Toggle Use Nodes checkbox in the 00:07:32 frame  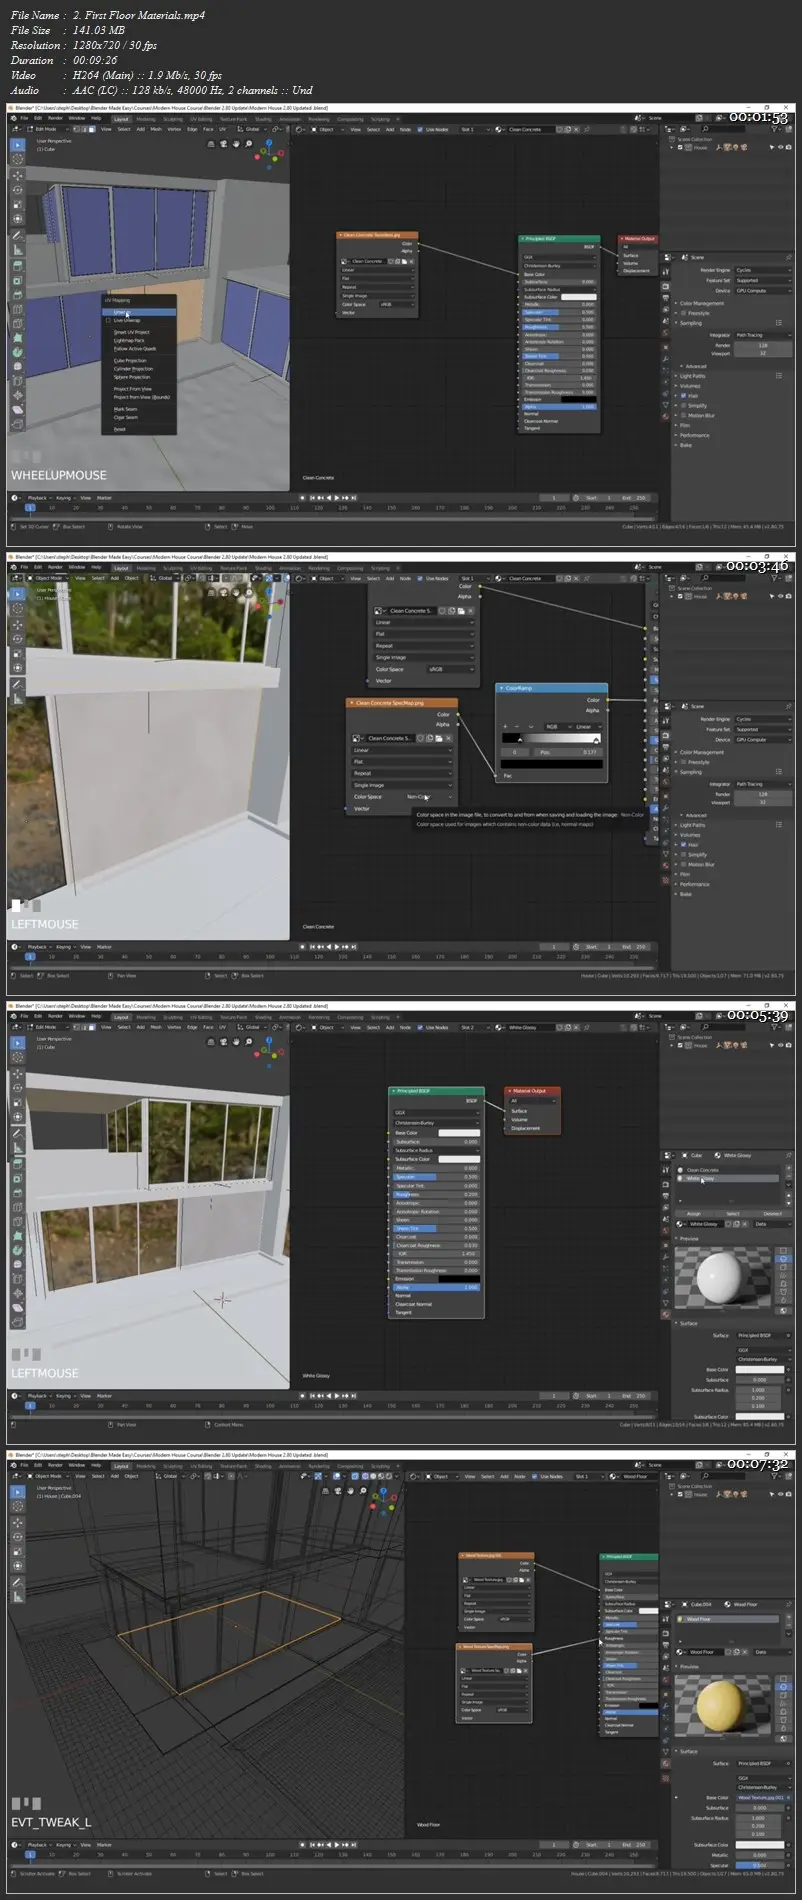click(x=535, y=1476)
